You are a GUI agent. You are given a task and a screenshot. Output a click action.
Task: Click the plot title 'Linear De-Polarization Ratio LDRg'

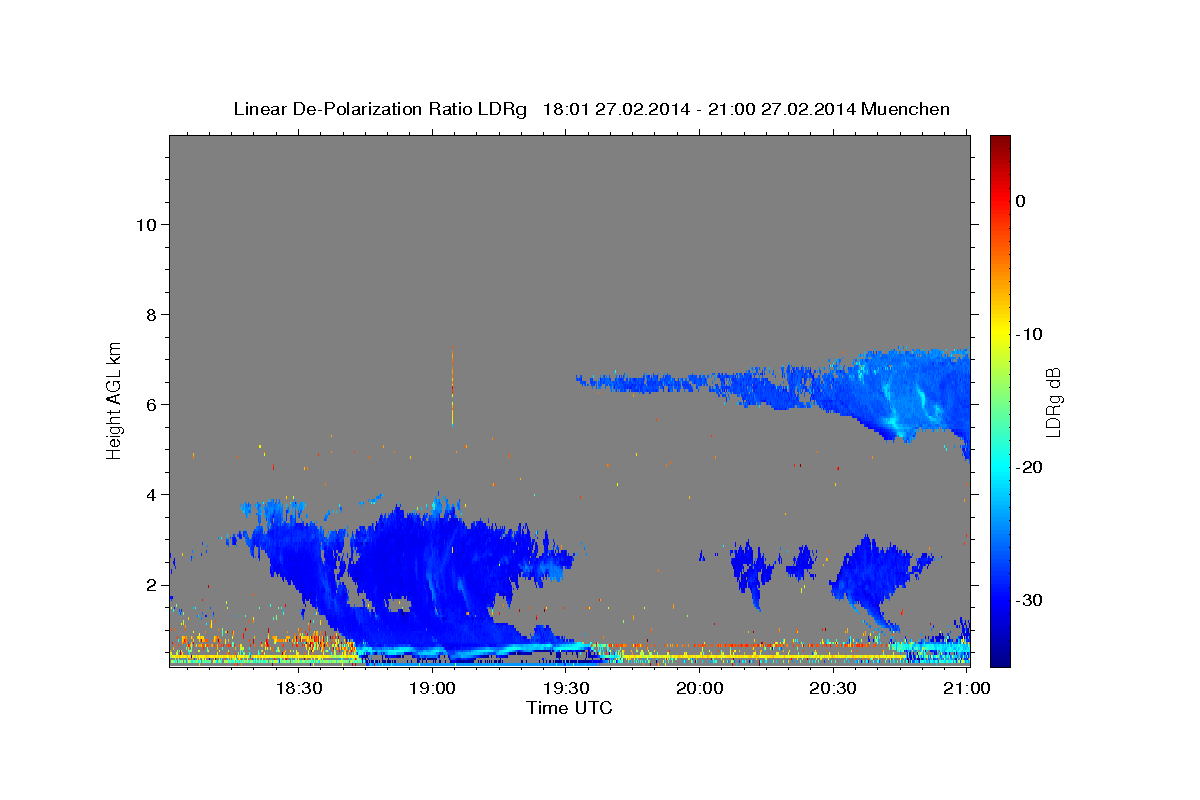379,109
